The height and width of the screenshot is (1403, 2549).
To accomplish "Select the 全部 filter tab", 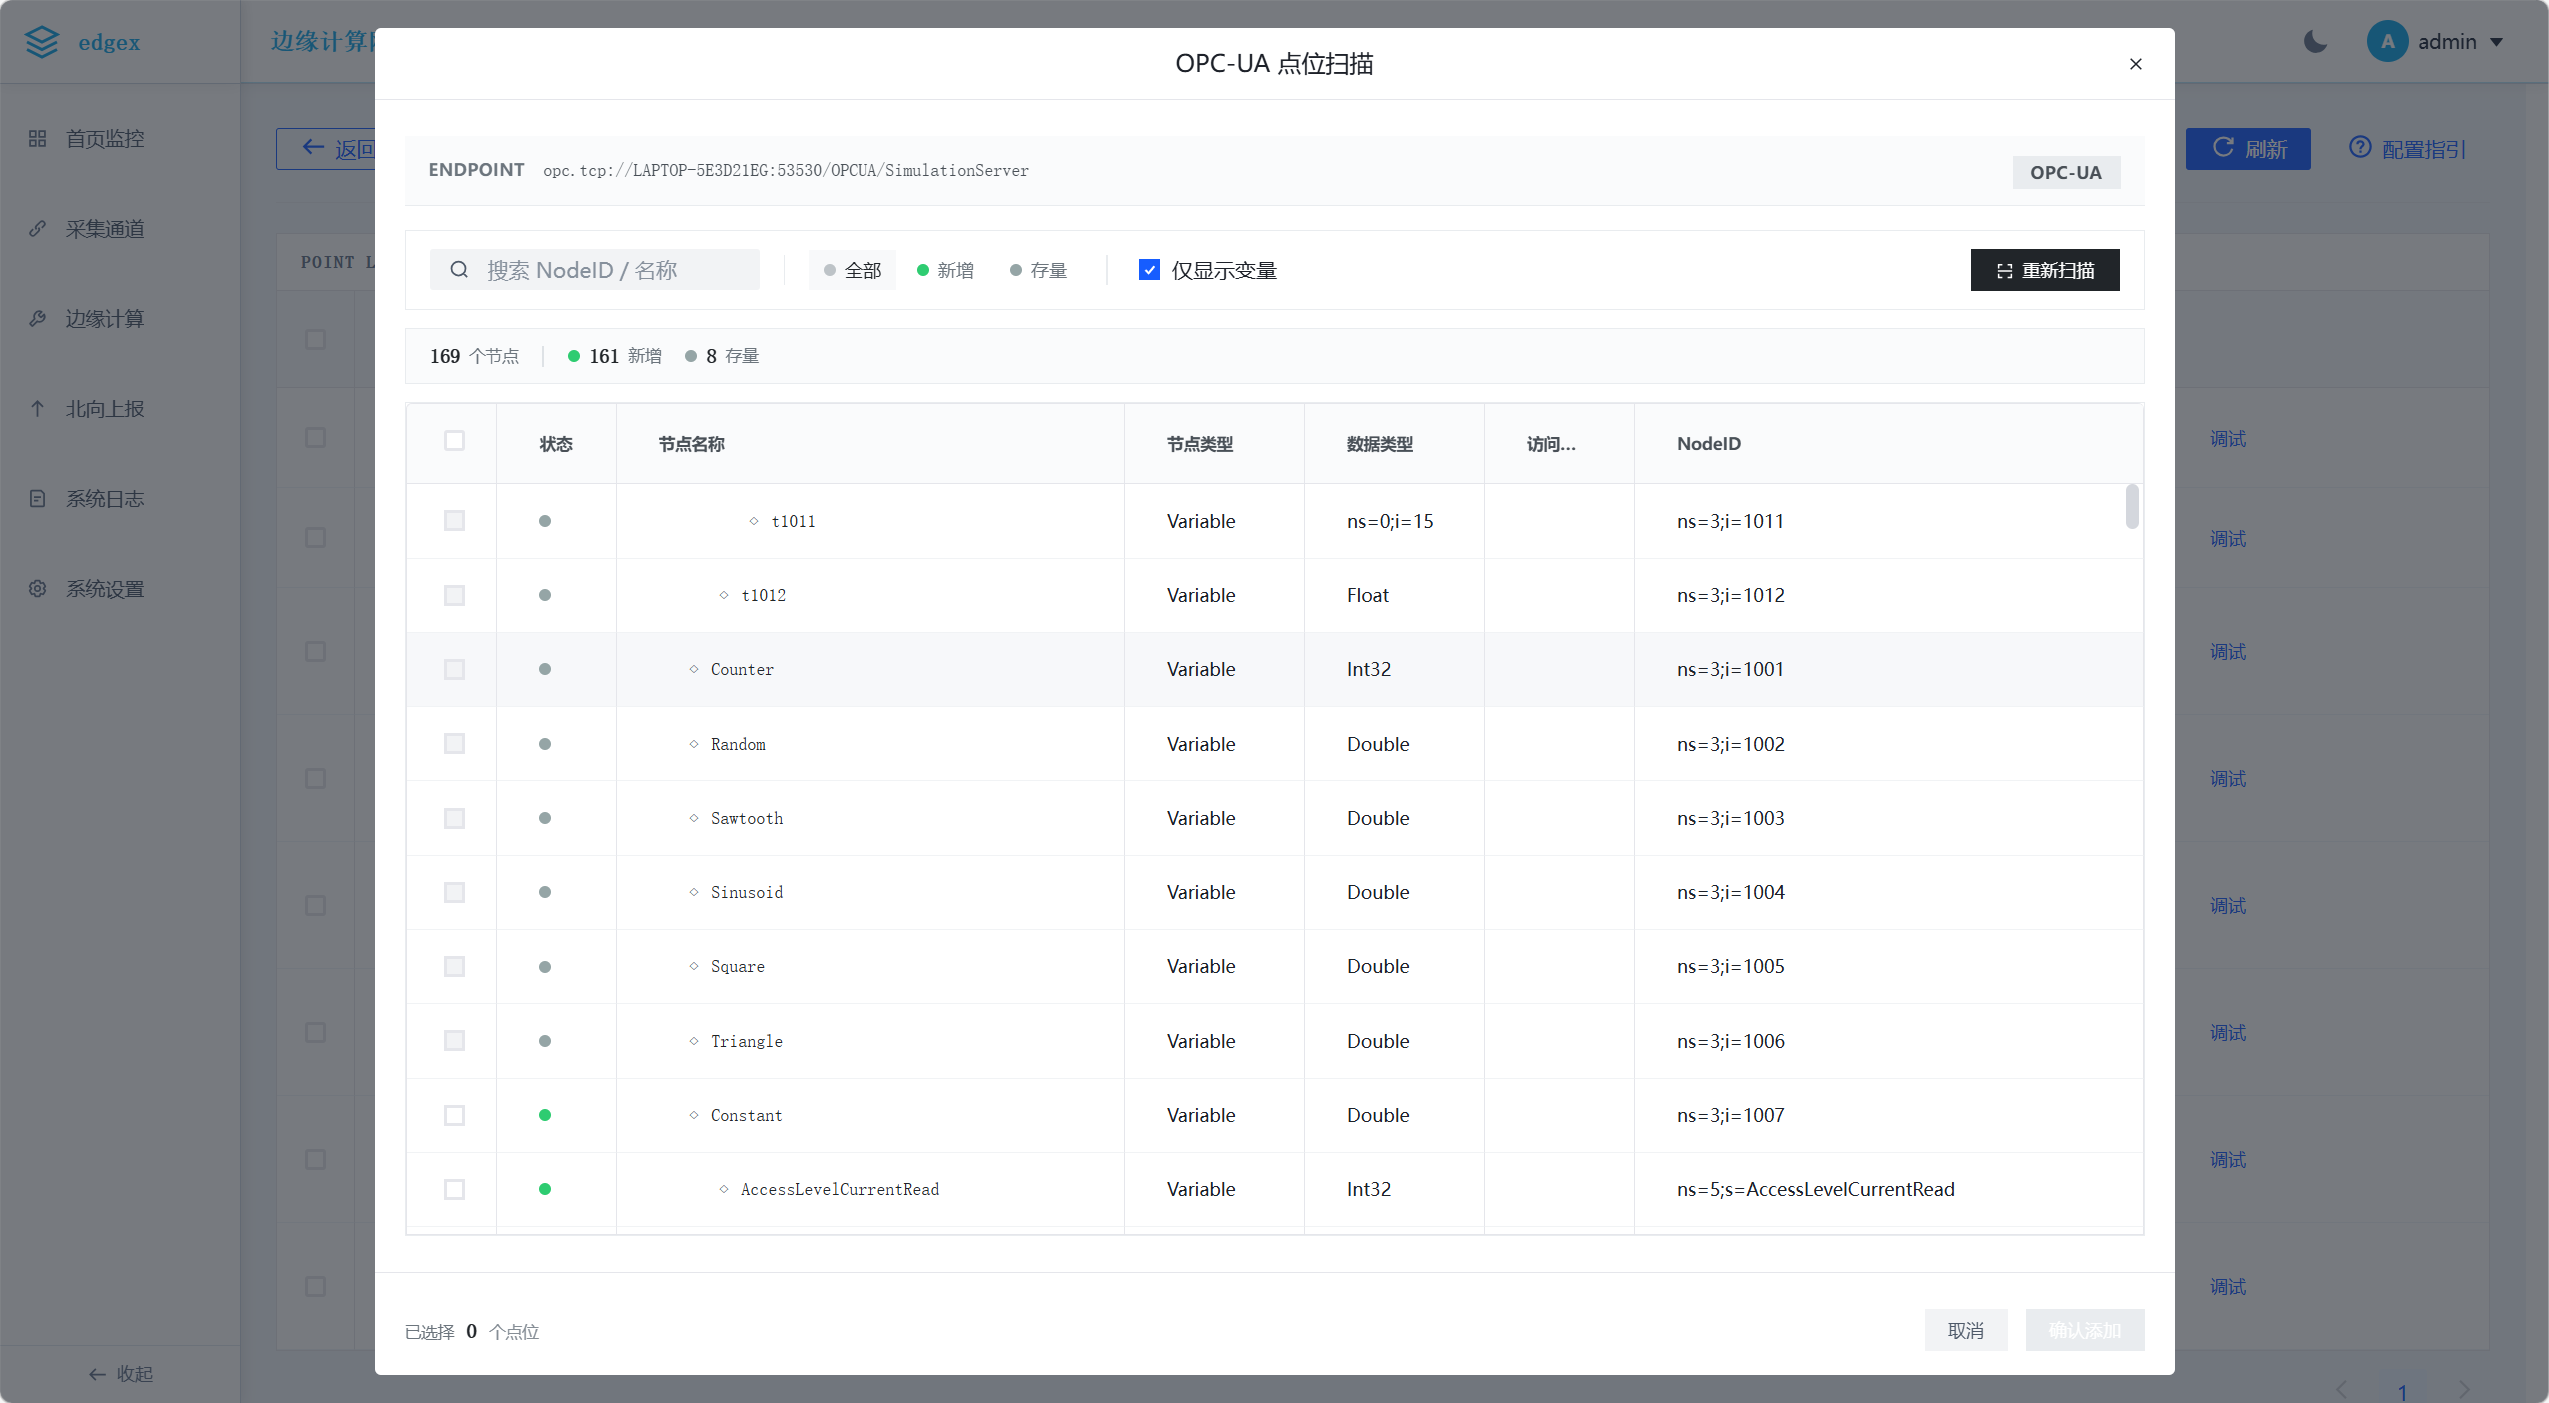I will pyautogui.click(x=852, y=270).
